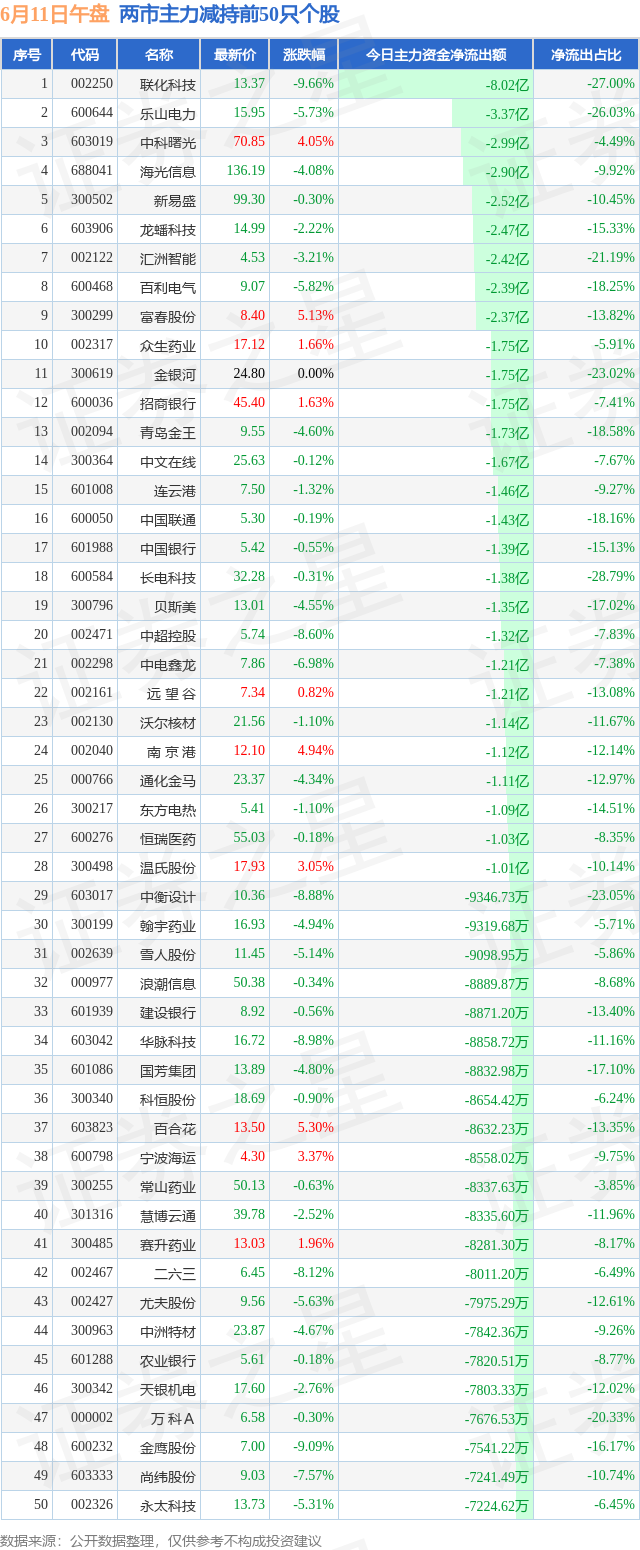Click -3.85% ratio for 常山药业
Image resolution: width=640 pixels, height=1550 pixels.
click(x=613, y=1186)
